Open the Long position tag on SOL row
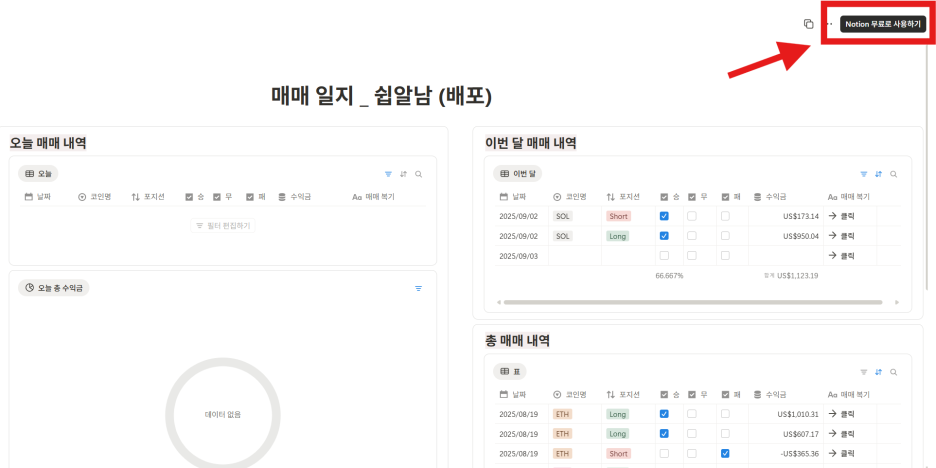 [x=619, y=236]
